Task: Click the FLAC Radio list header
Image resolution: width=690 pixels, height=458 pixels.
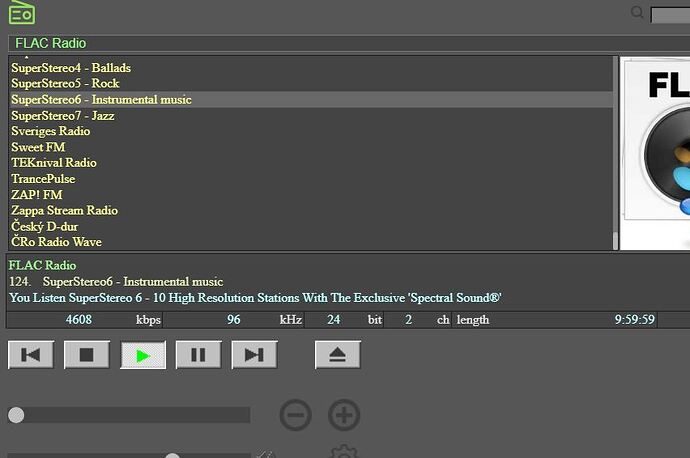Action: 349,44
